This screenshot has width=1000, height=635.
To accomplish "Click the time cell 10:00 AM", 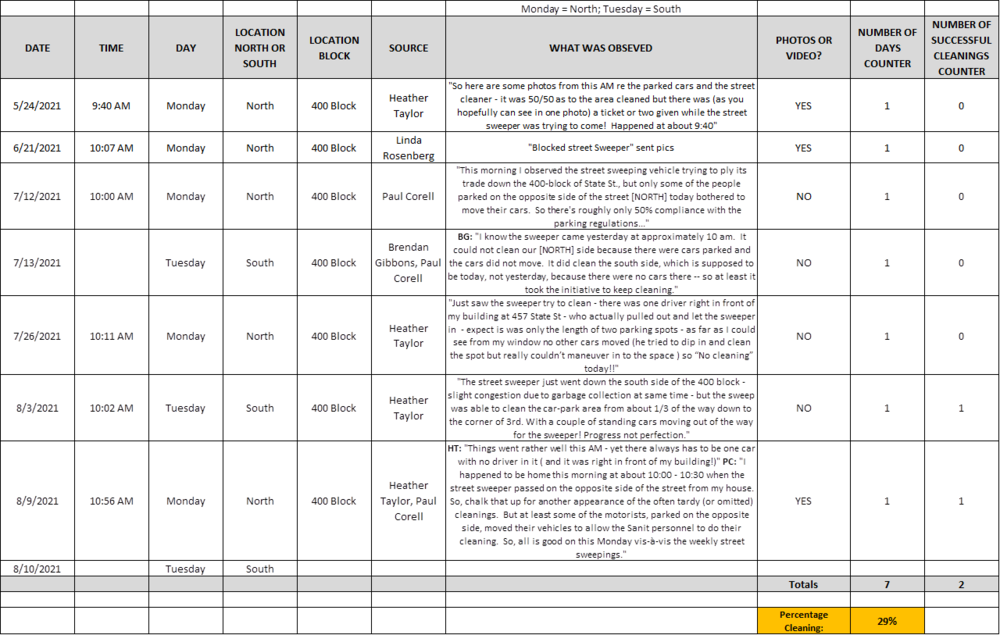I will (111, 196).
